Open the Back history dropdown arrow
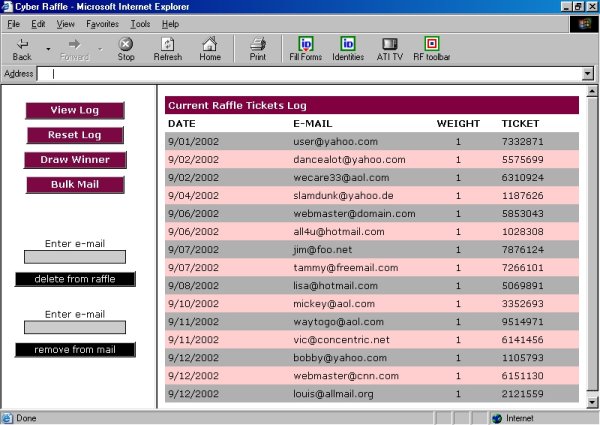600x425 pixels. coord(48,49)
